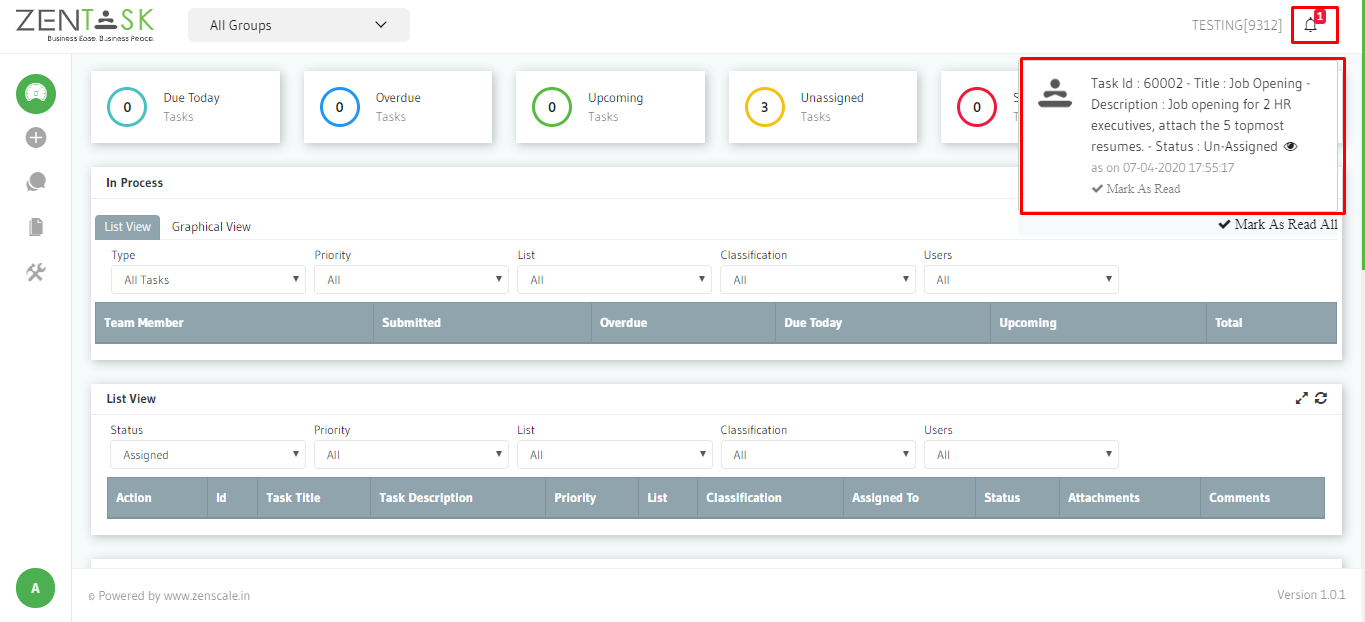
Task: Click the Due Today count circle
Action: 127,107
